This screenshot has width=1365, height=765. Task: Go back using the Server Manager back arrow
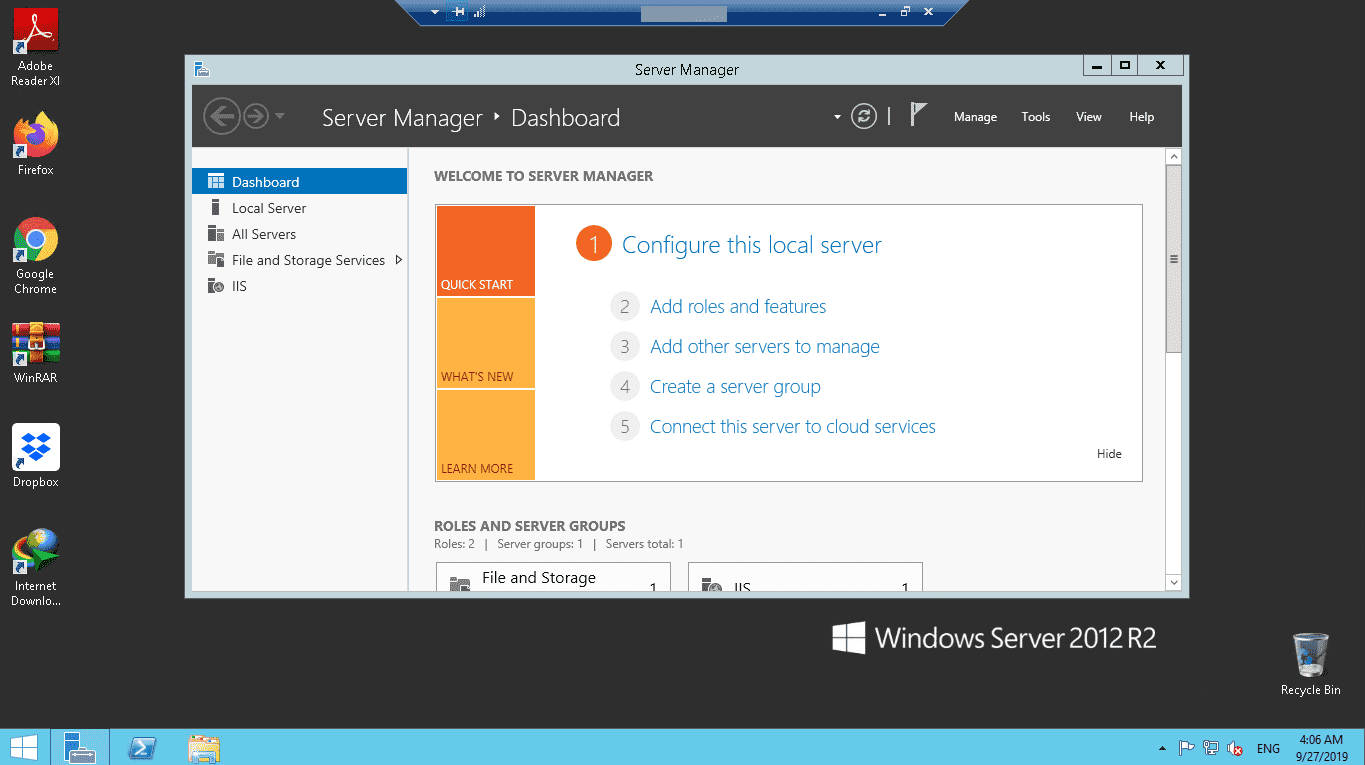(x=222, y=117)
